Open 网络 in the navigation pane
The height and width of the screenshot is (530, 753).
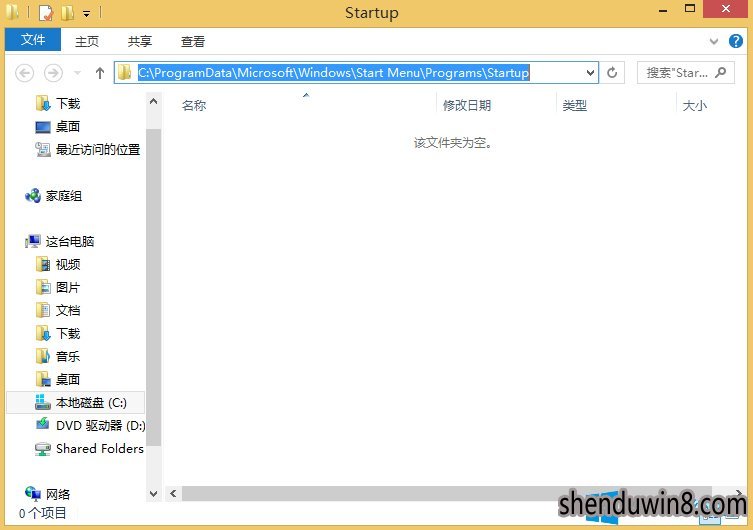point(58,494)
